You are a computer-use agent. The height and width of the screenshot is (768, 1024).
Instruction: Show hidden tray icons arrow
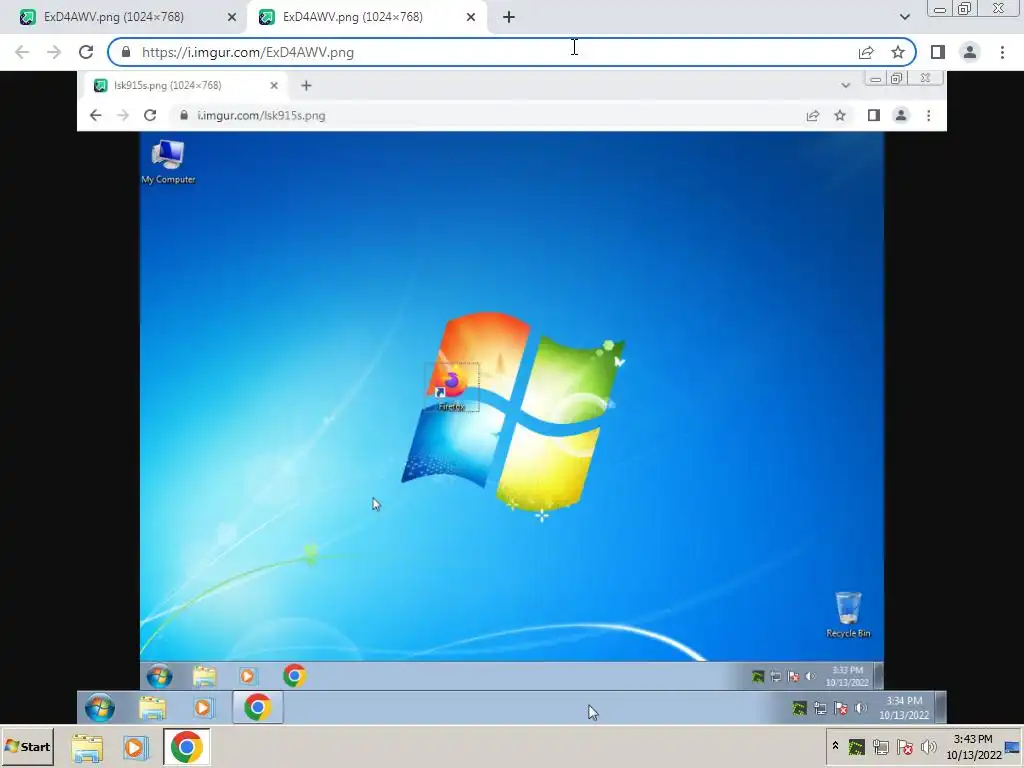[835, 745]
